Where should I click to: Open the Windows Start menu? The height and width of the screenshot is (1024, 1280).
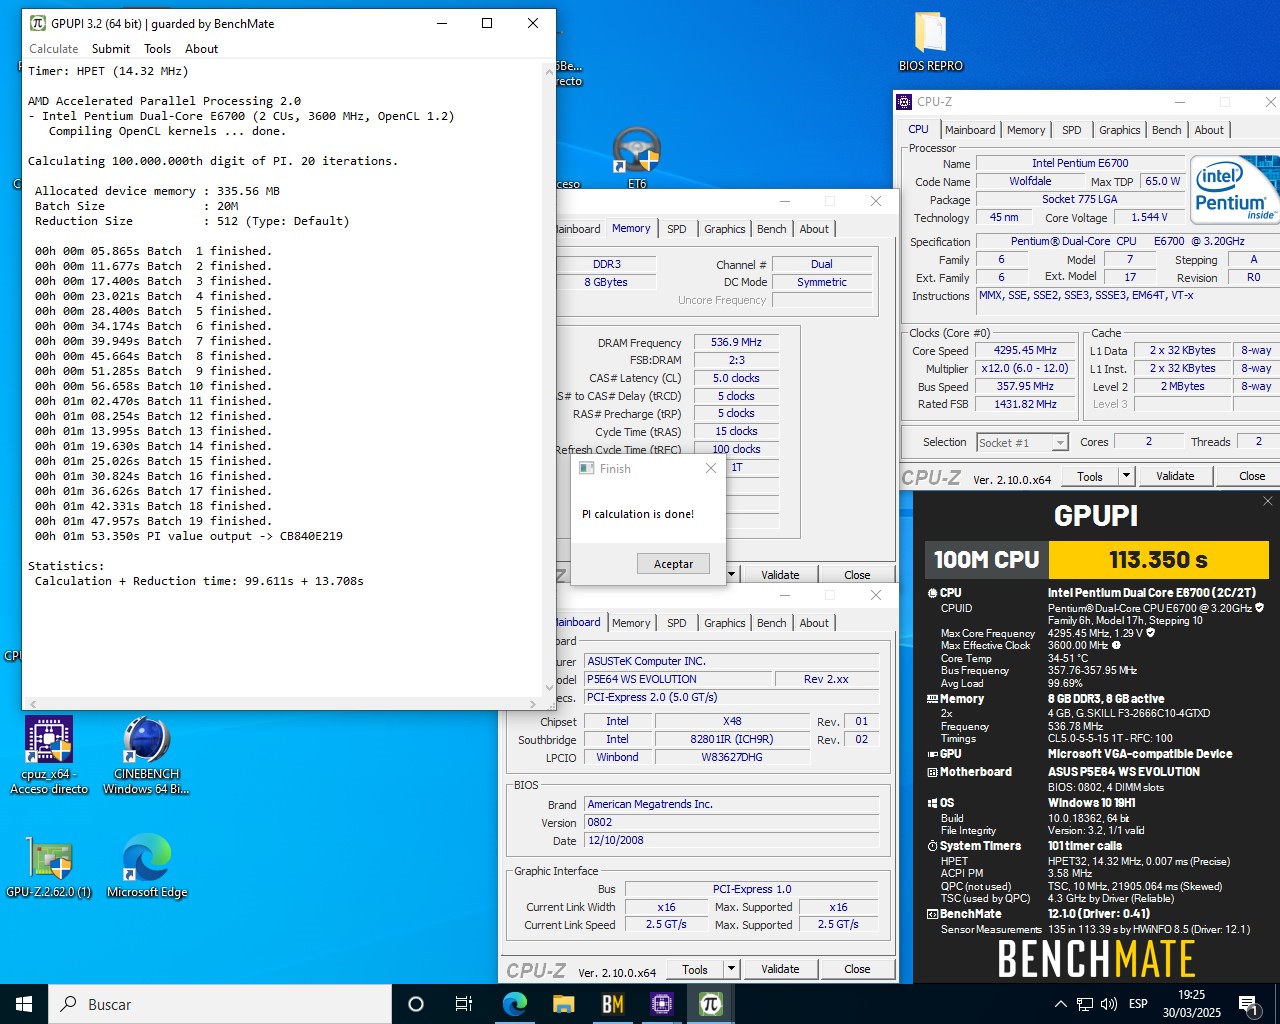24,1004
